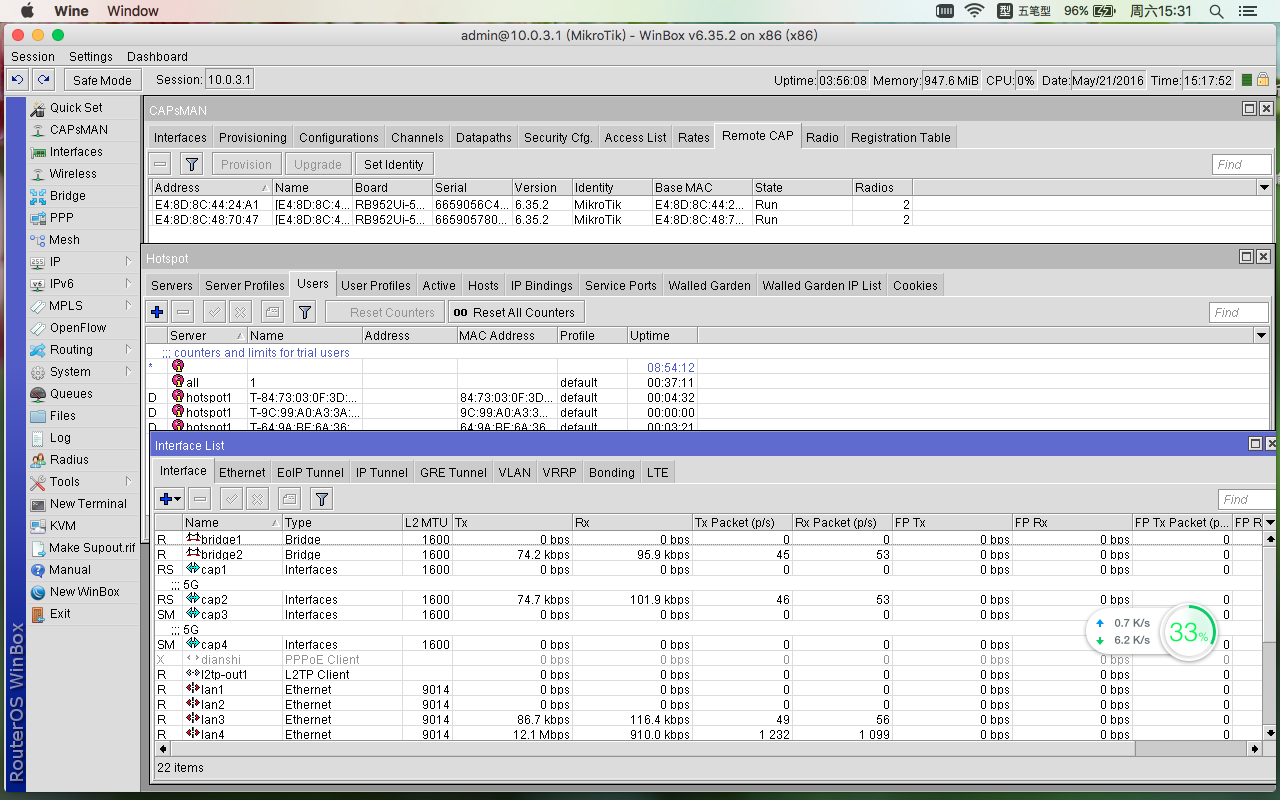The width and height of the screenshot is (1280, 800).
Task: Open New WinBox from the sidebar
Action: (84, 591)
